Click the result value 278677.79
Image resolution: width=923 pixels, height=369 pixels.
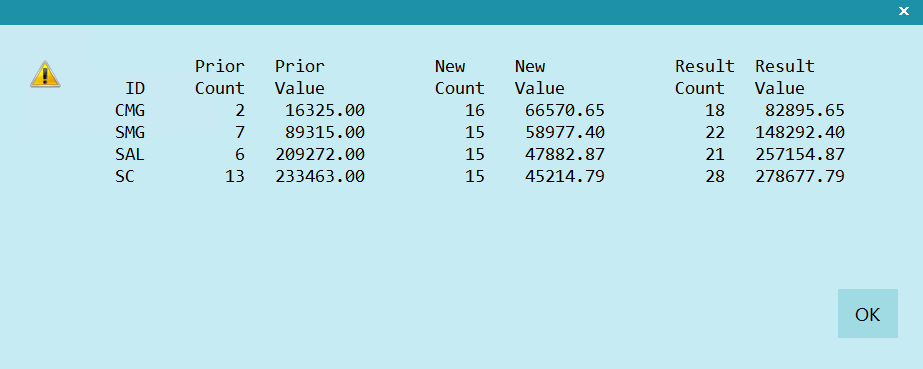(800, 177)
